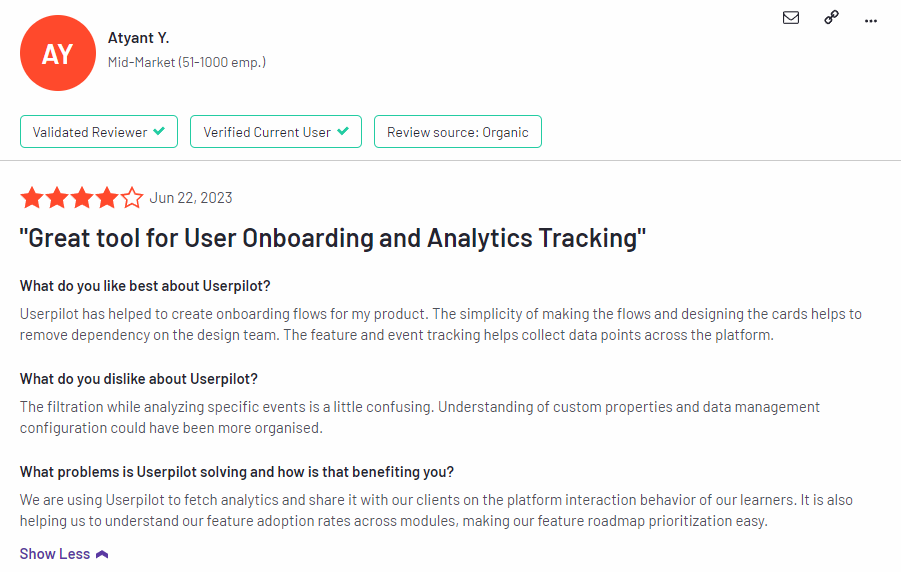Click the AY reviewer avatar circle
Viewport: 901px width, 572px height.
click(x=57, y=53)
